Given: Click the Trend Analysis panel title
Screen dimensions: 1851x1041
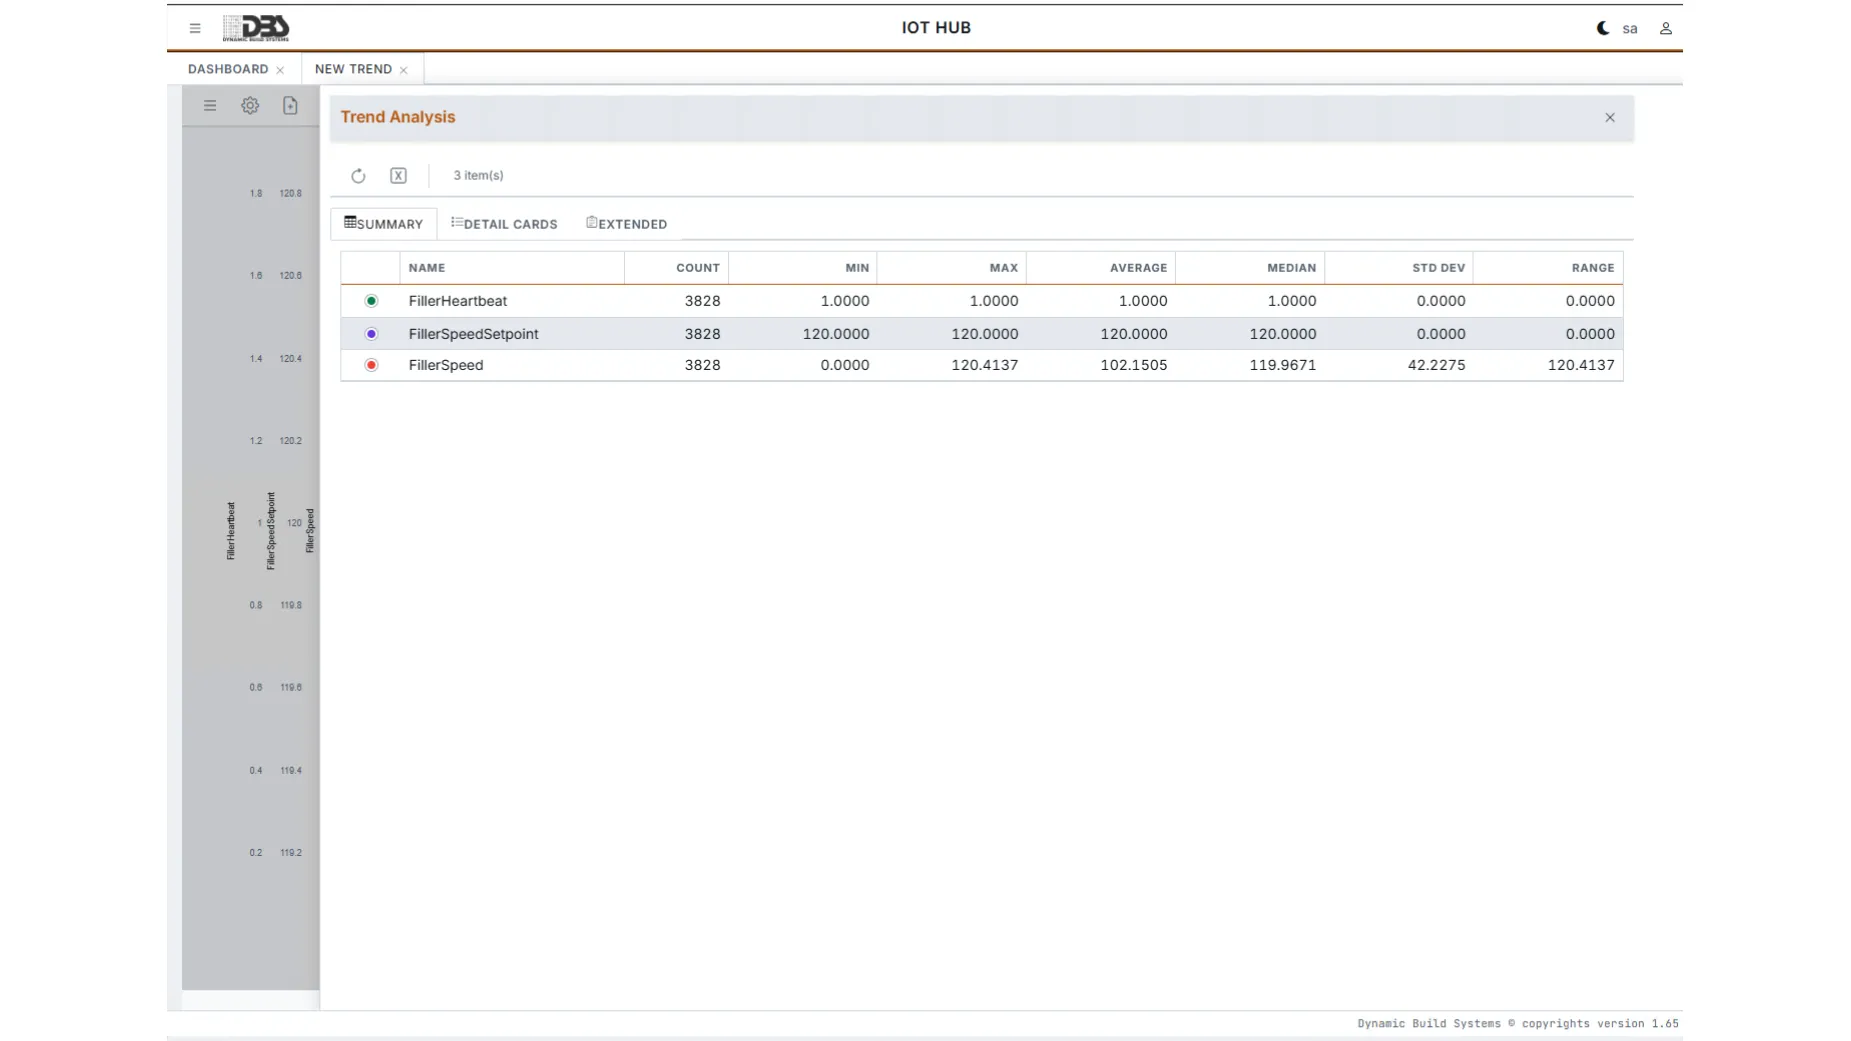Looking at the screenshot, I should click(398, 117).
